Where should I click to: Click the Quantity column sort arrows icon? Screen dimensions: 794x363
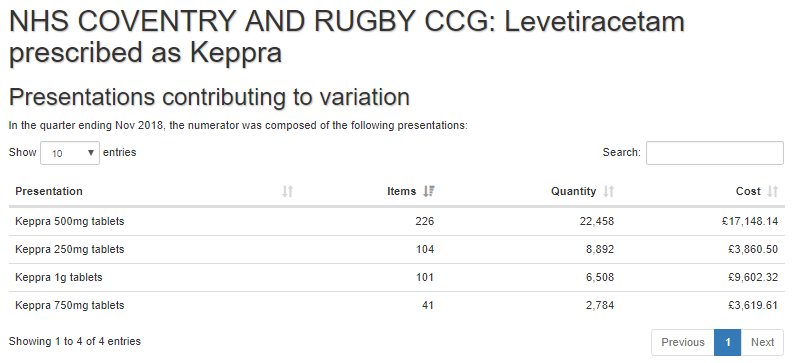609,191
